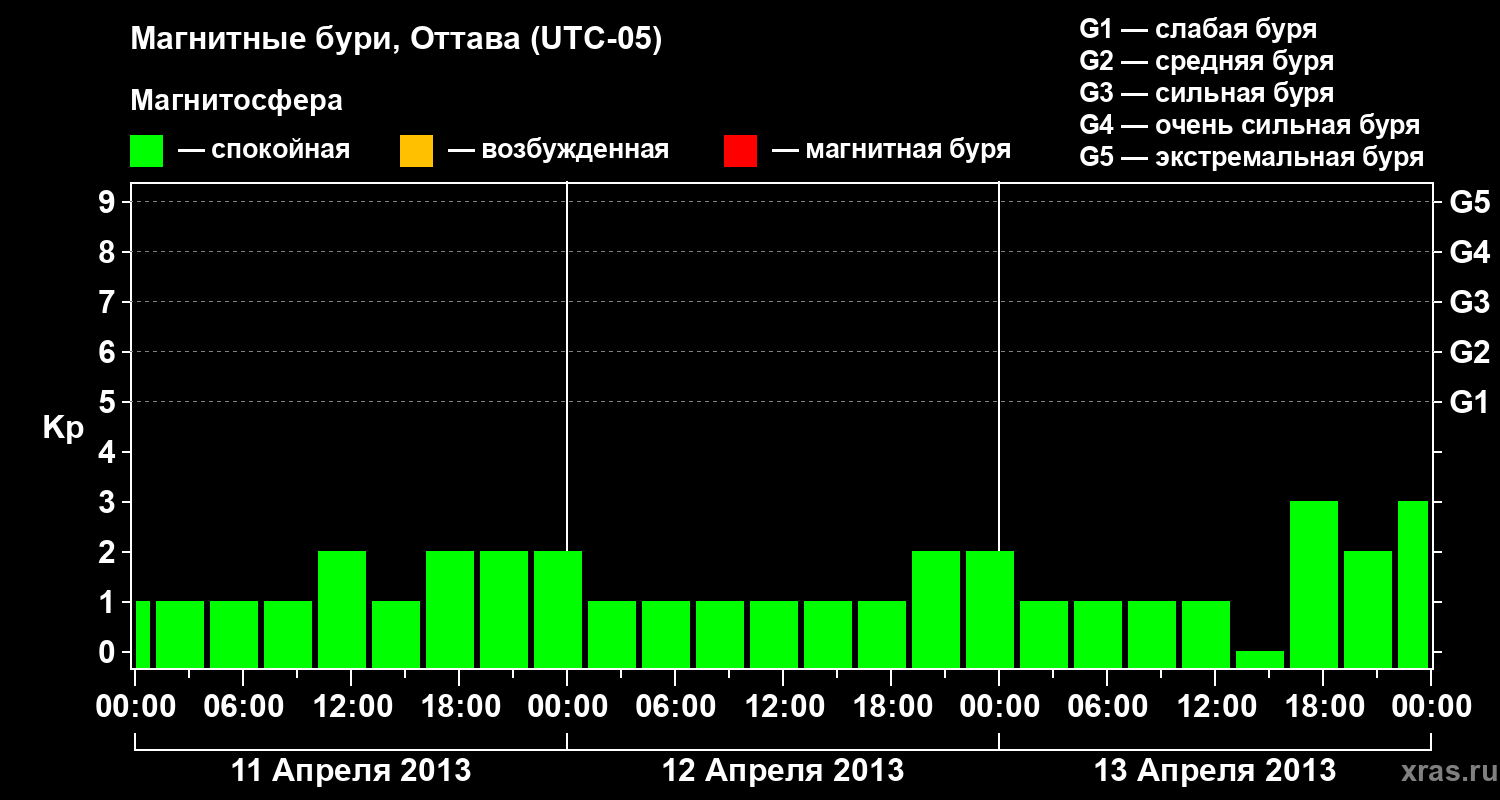Click the Kp 2 bar at 12:00 on 11 Апреля
The image size is (1500, 800).
[342, 610]
